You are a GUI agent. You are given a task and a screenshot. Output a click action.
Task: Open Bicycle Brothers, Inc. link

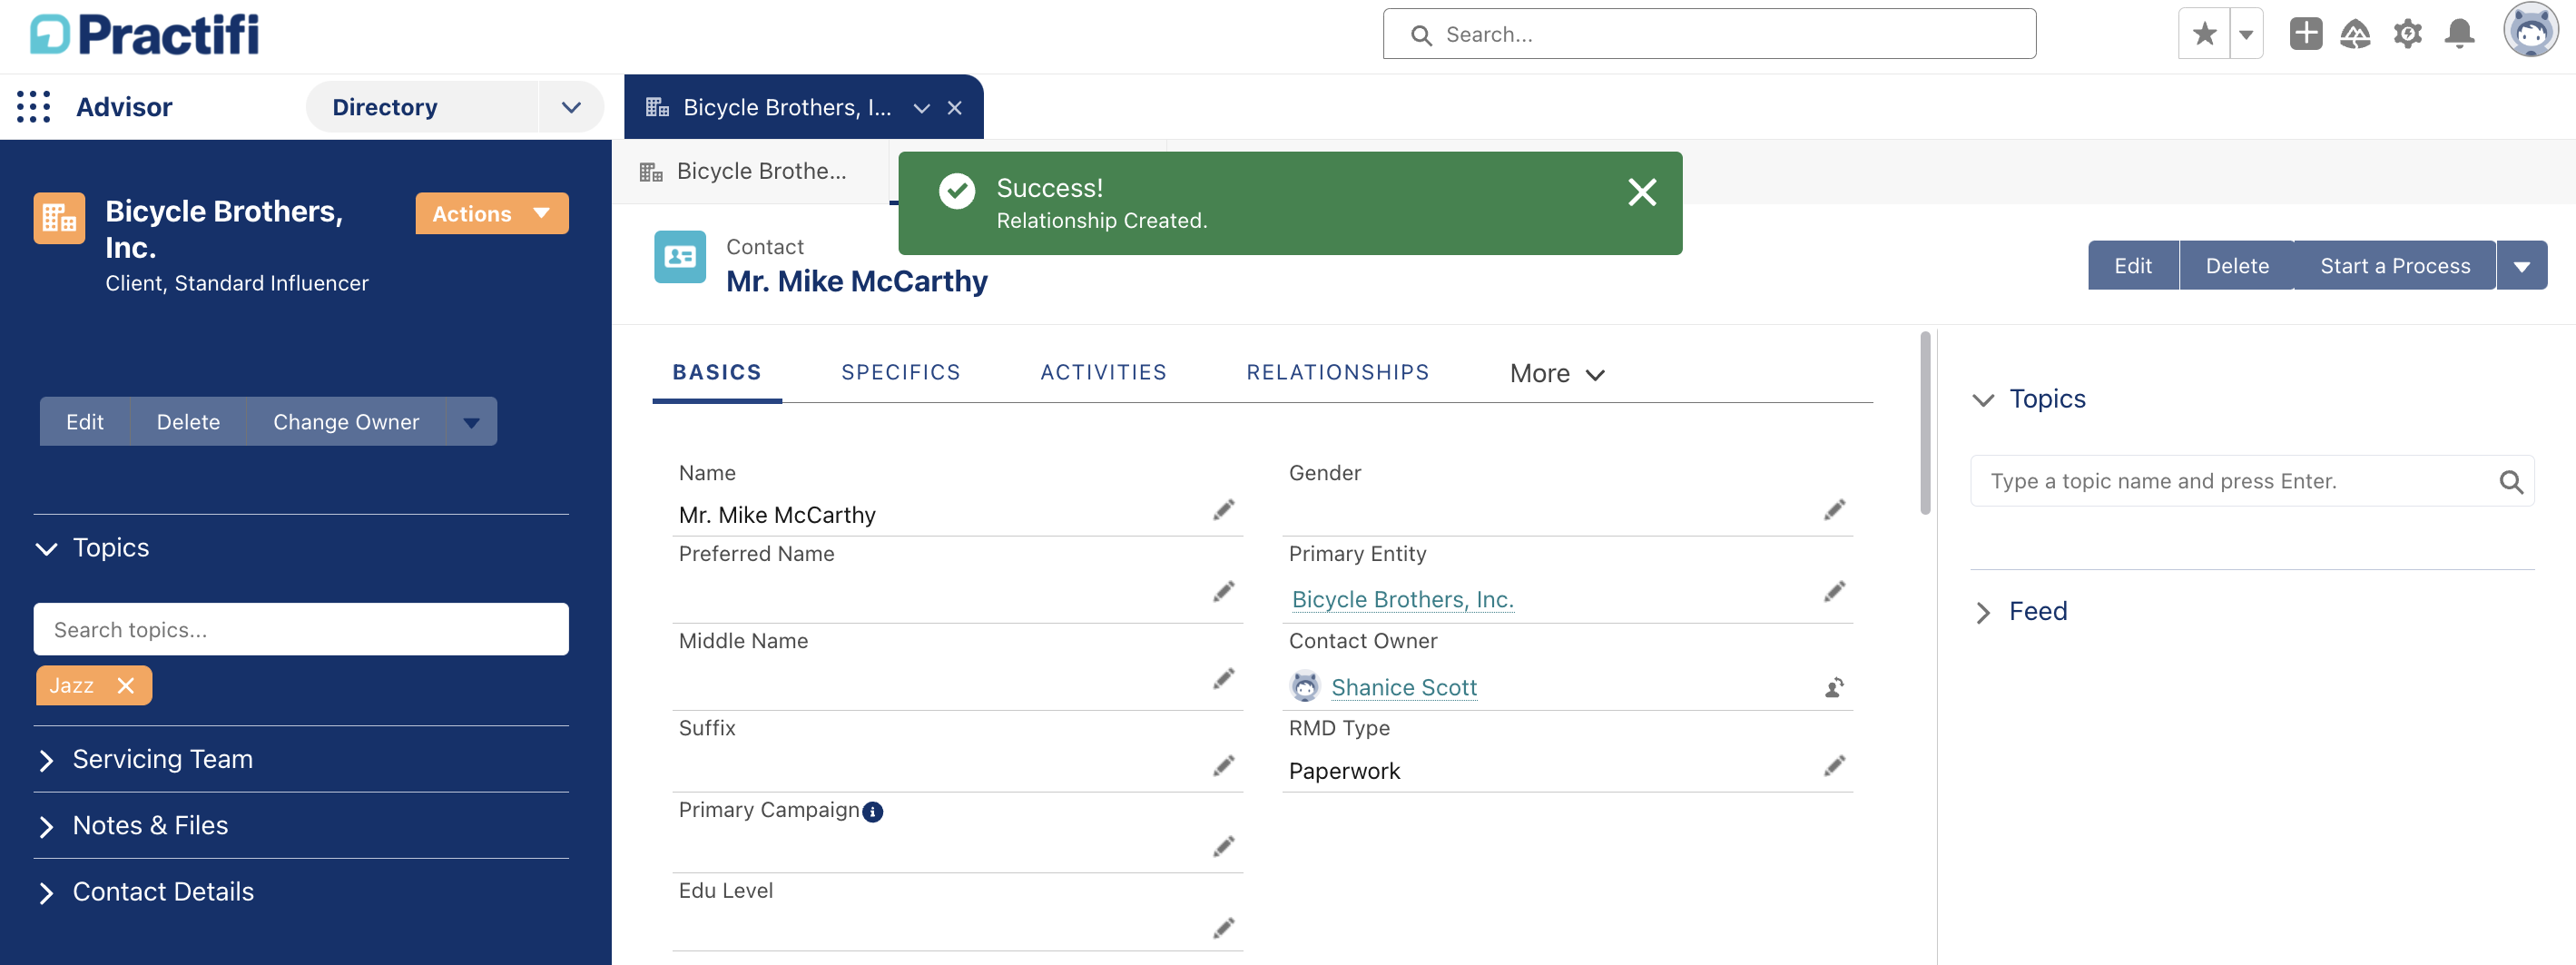coord(1402,599)
